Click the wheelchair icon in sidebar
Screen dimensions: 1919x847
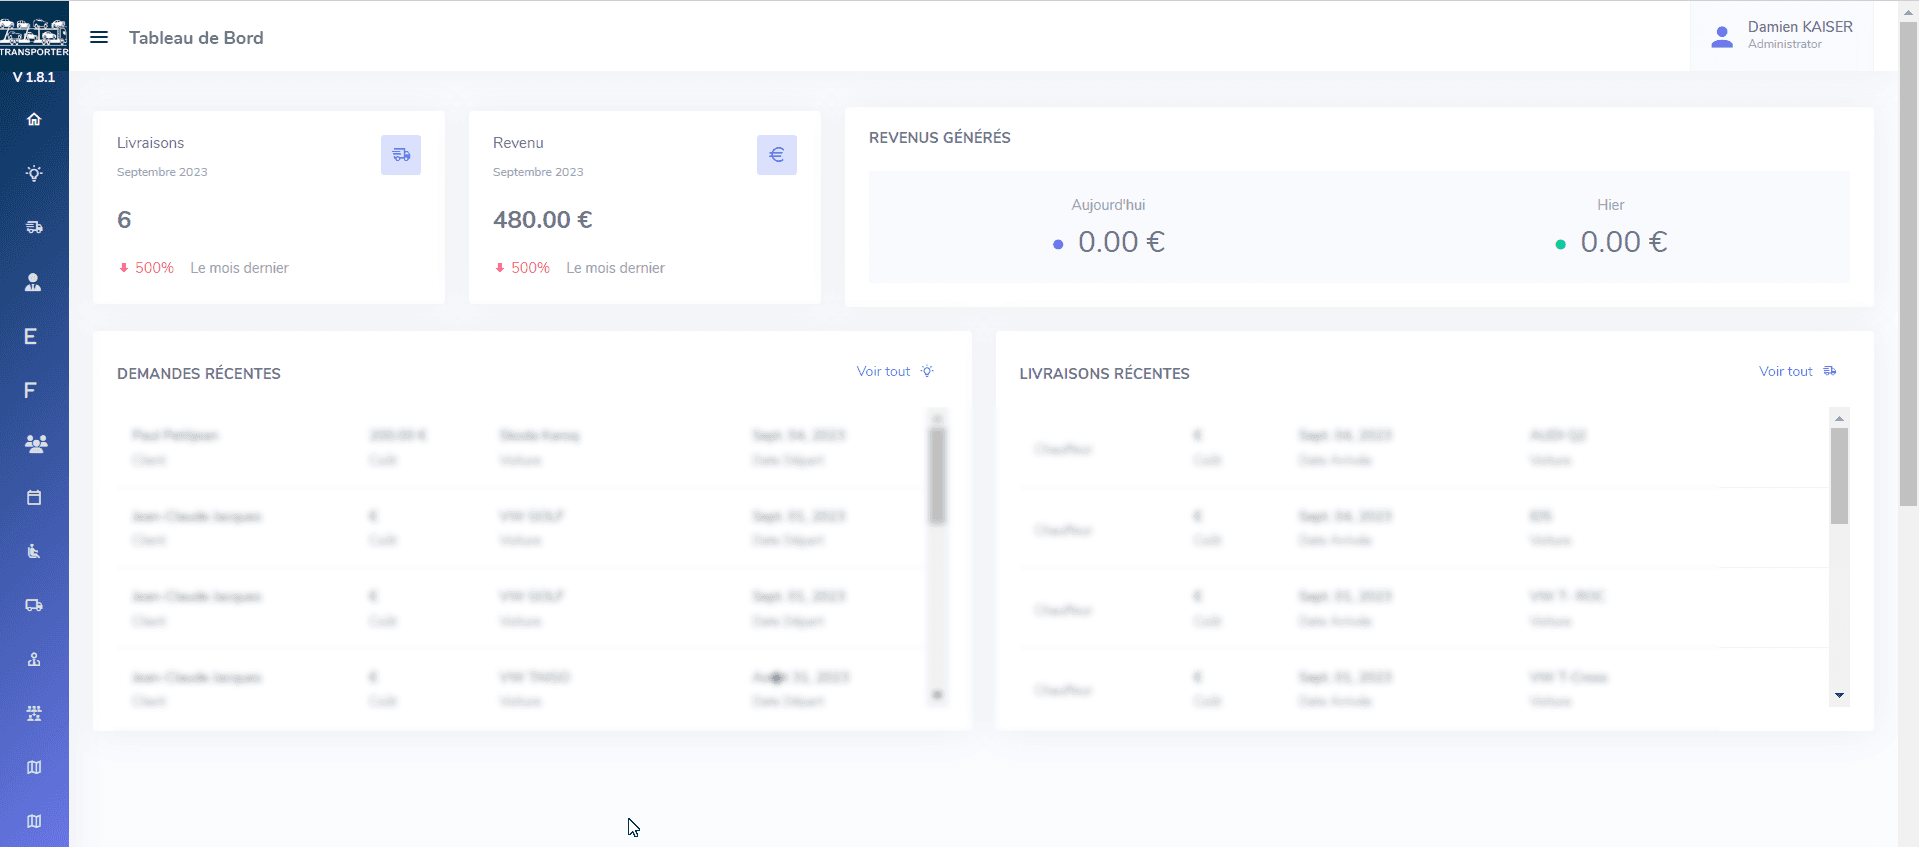(x=34, y=552)
